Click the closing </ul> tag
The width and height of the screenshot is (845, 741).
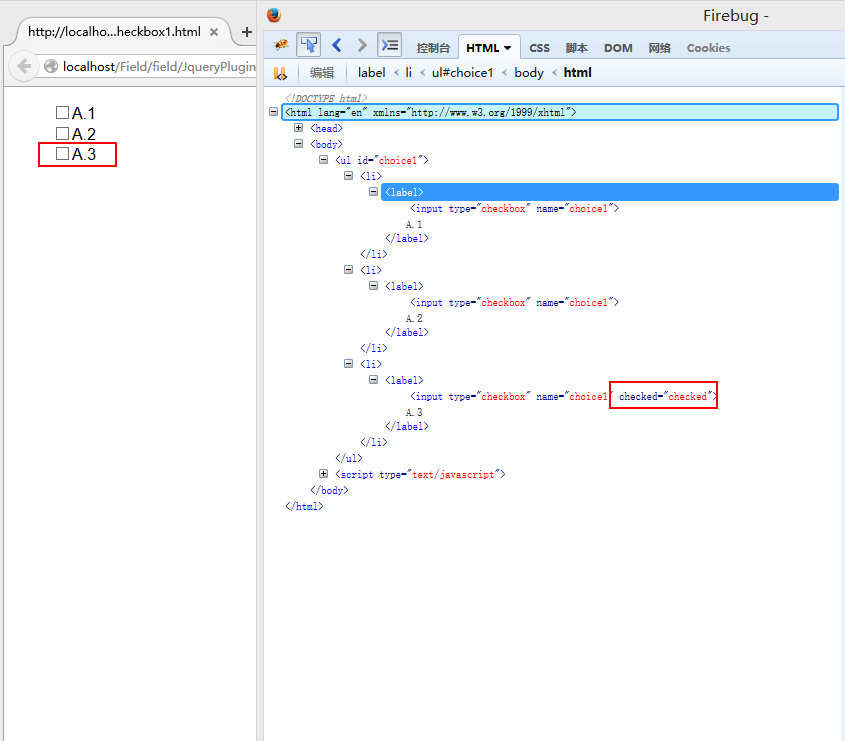[349, 458]
